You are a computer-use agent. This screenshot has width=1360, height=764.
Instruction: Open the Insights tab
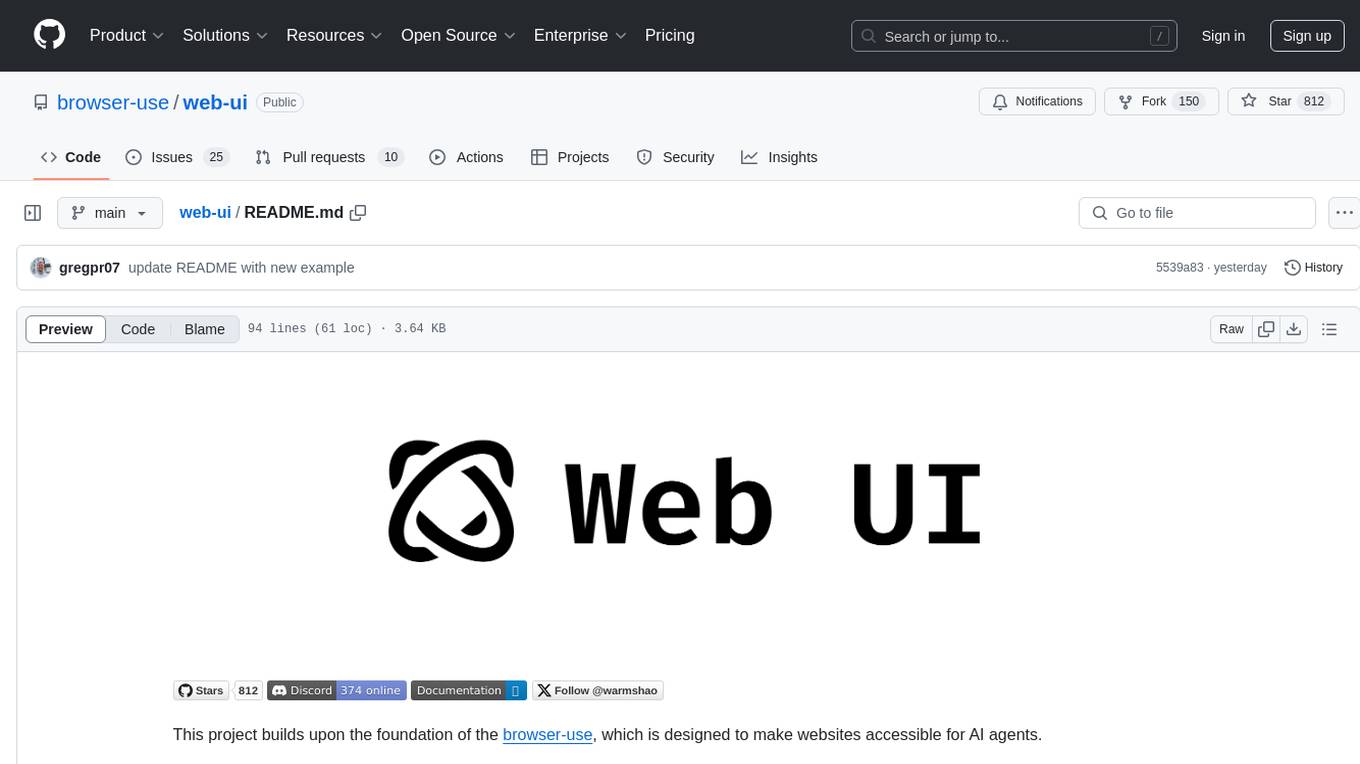779,157
